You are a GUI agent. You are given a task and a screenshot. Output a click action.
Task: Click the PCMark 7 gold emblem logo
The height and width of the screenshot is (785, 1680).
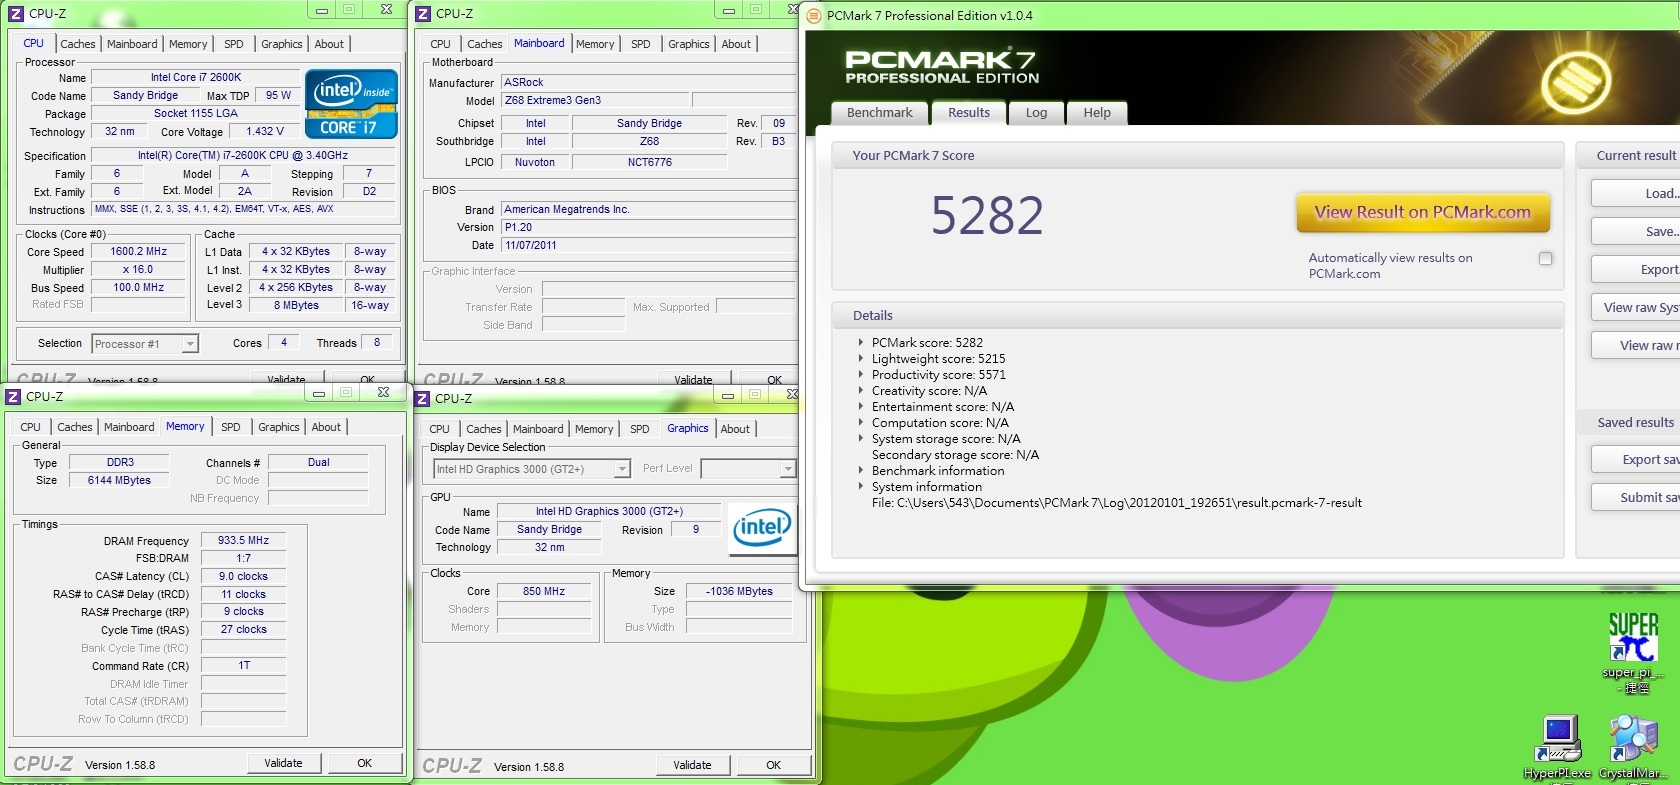(1575, 81)
